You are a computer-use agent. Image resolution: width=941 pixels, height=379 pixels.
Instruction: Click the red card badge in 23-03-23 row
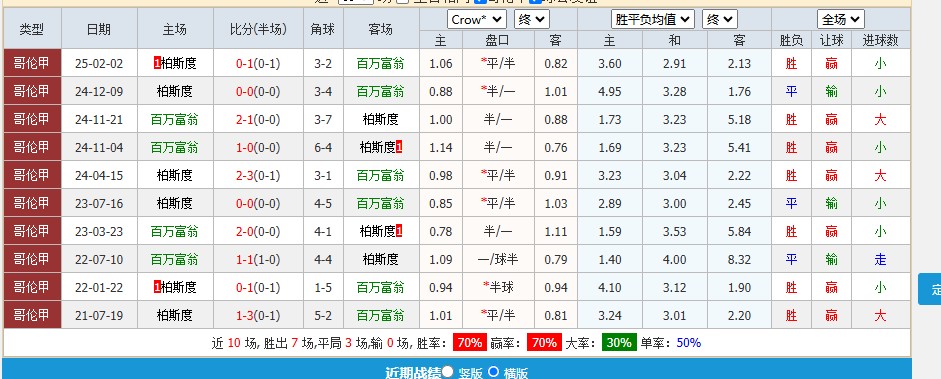pyautogui.click(x=399, y=231)
